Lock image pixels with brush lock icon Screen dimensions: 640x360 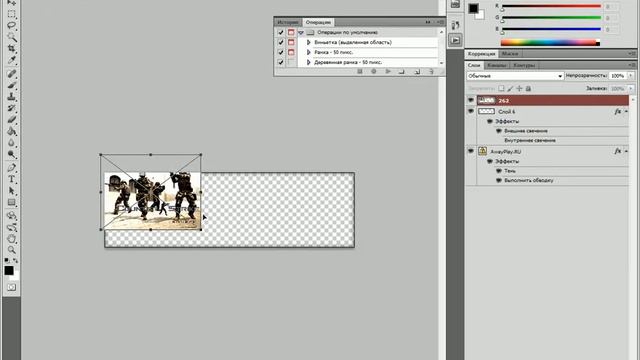click(510, 88)
